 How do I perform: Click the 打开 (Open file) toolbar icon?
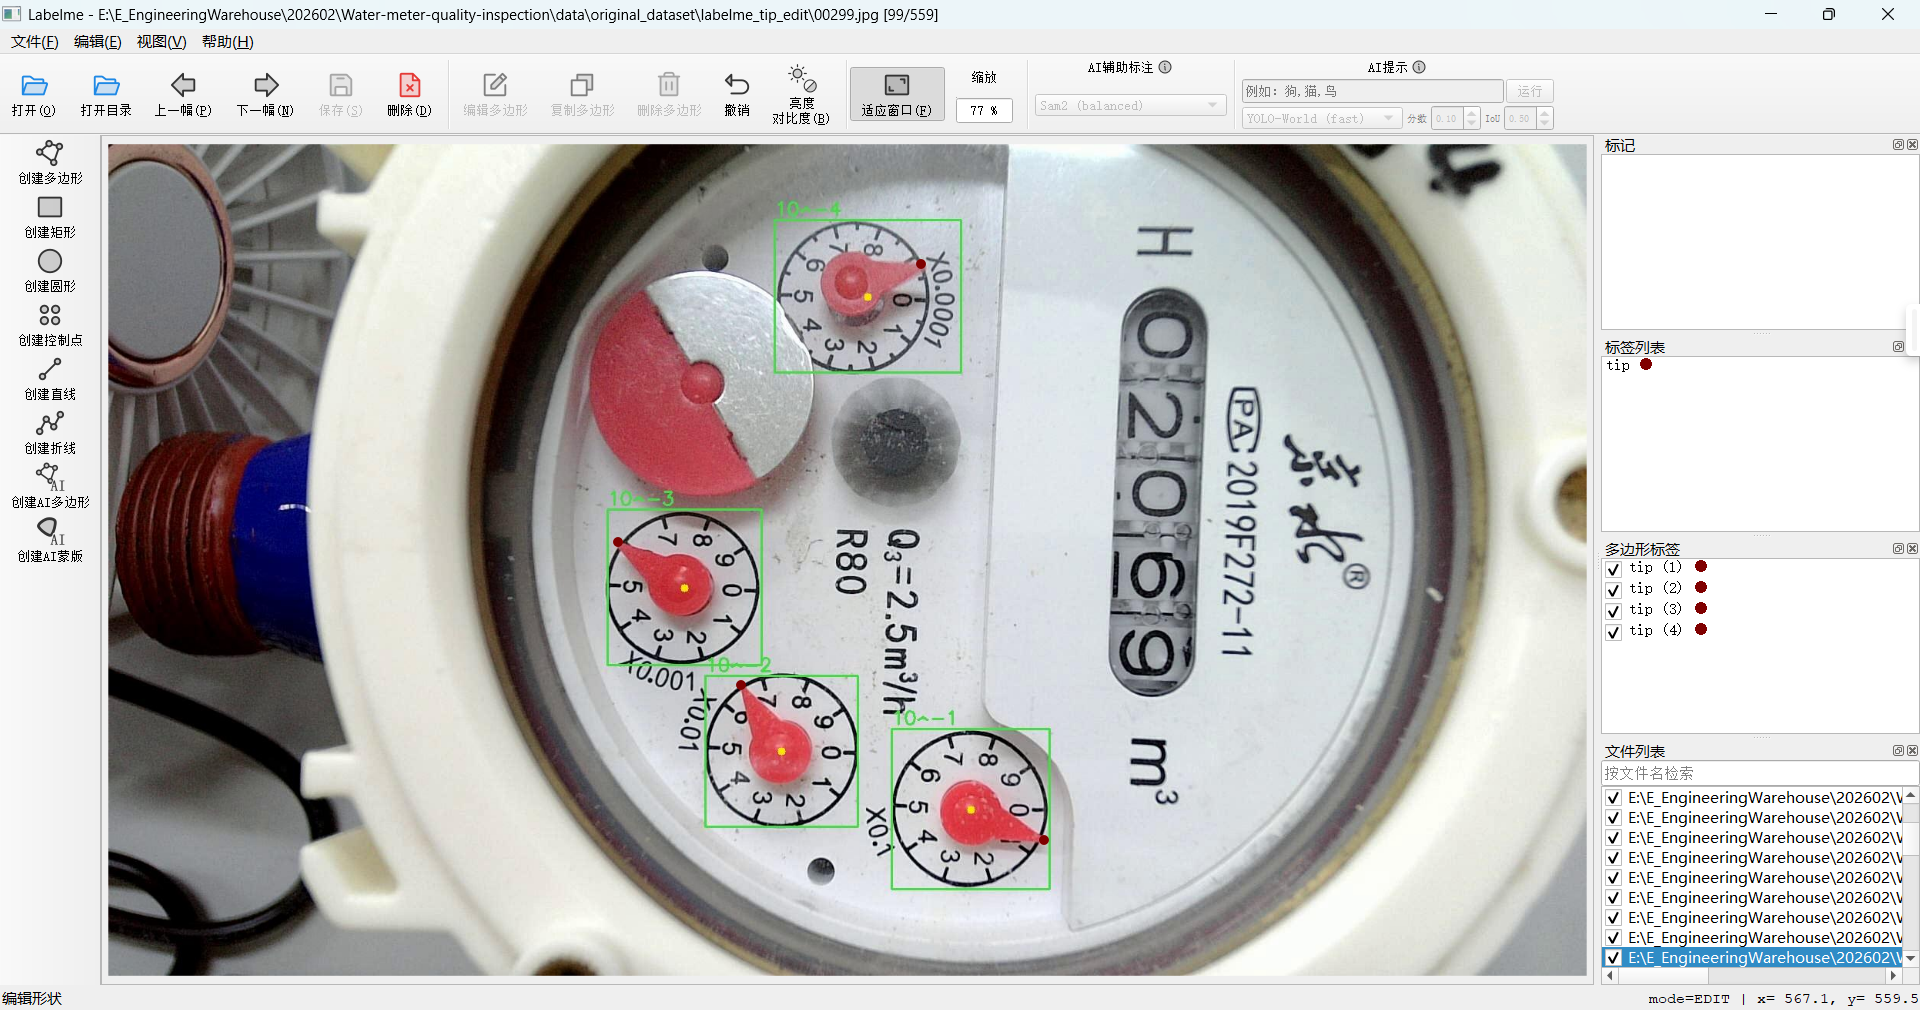(x=34, y=86)
